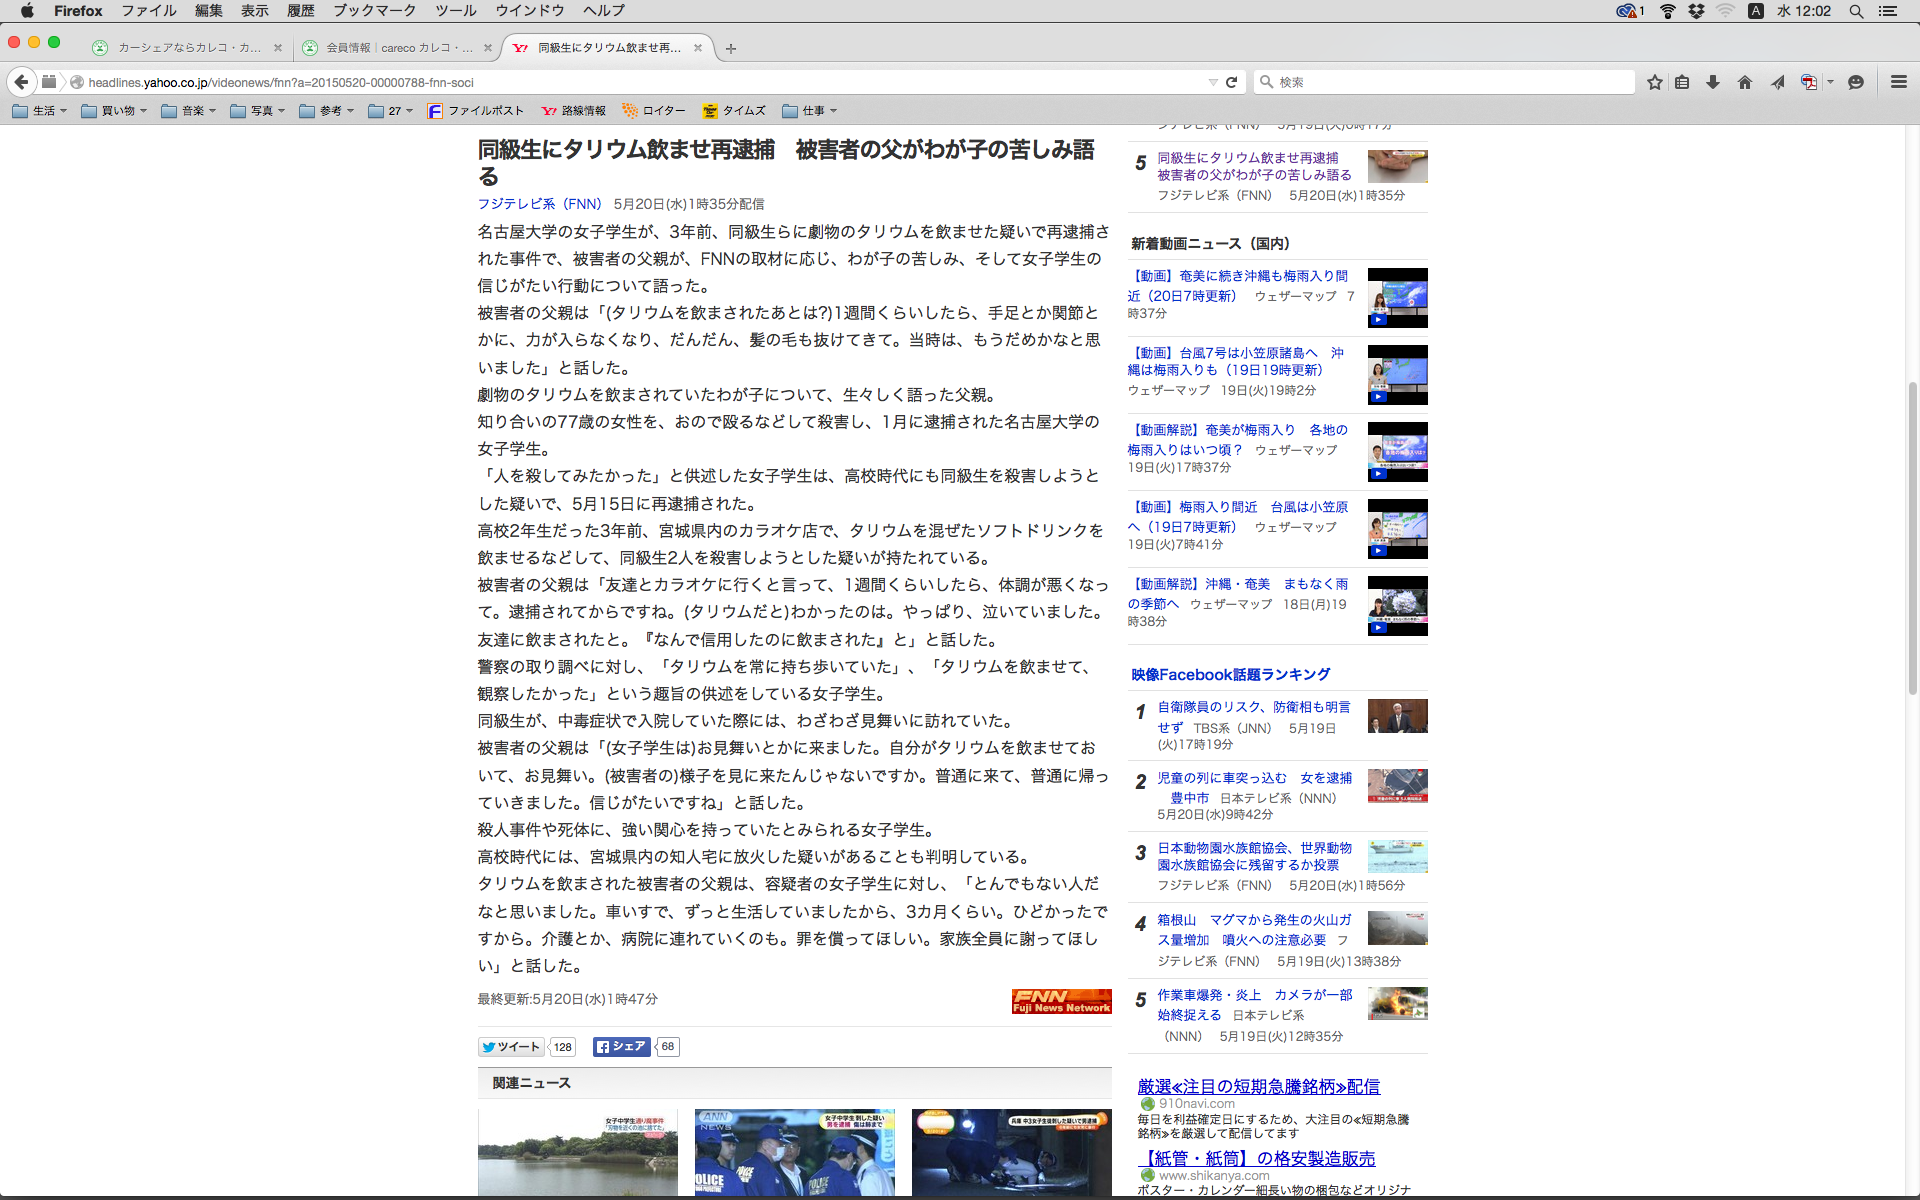Open the downloads arrow icon
Image resolution: width=1920 pixels, height=1200 pixels.
coord(1713,82)
